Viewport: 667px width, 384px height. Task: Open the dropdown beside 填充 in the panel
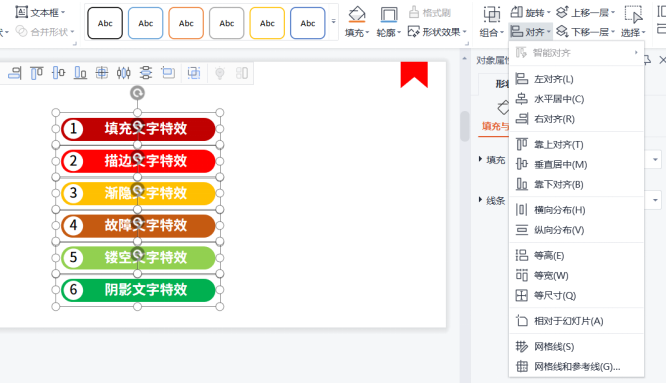pyautogui.click(x=655, y=160)
